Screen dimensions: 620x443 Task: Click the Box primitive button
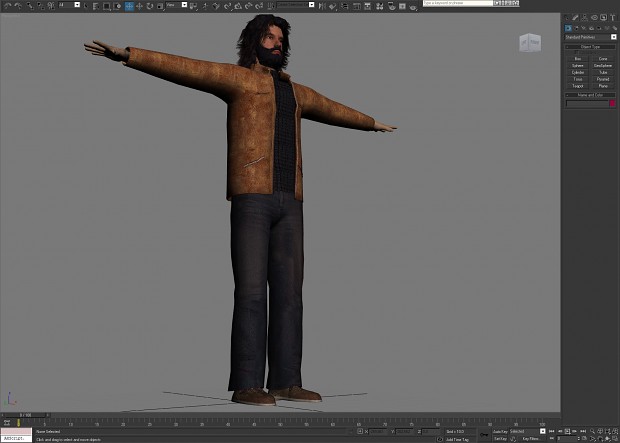[x=578, y=59]
